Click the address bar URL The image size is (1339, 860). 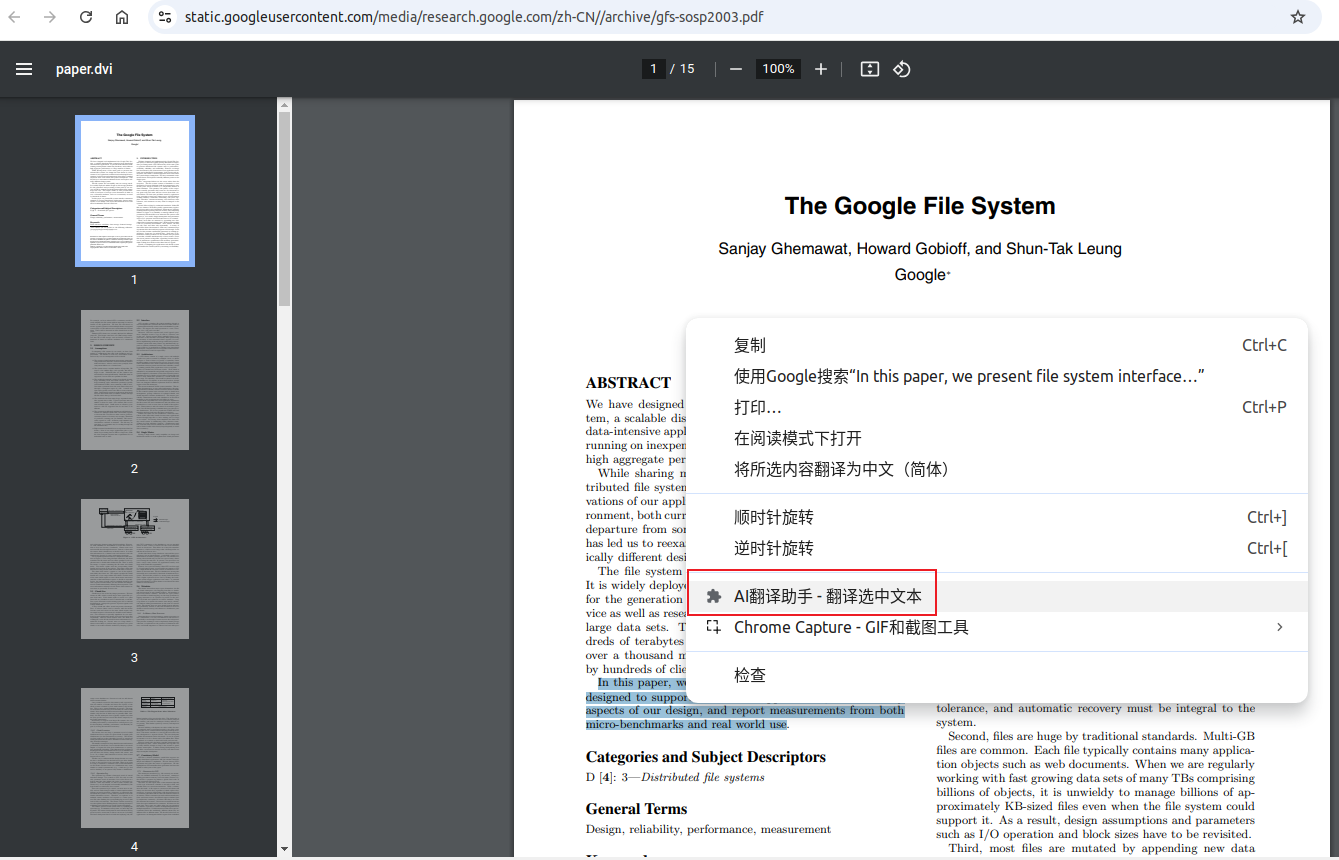tap(475, 17)
